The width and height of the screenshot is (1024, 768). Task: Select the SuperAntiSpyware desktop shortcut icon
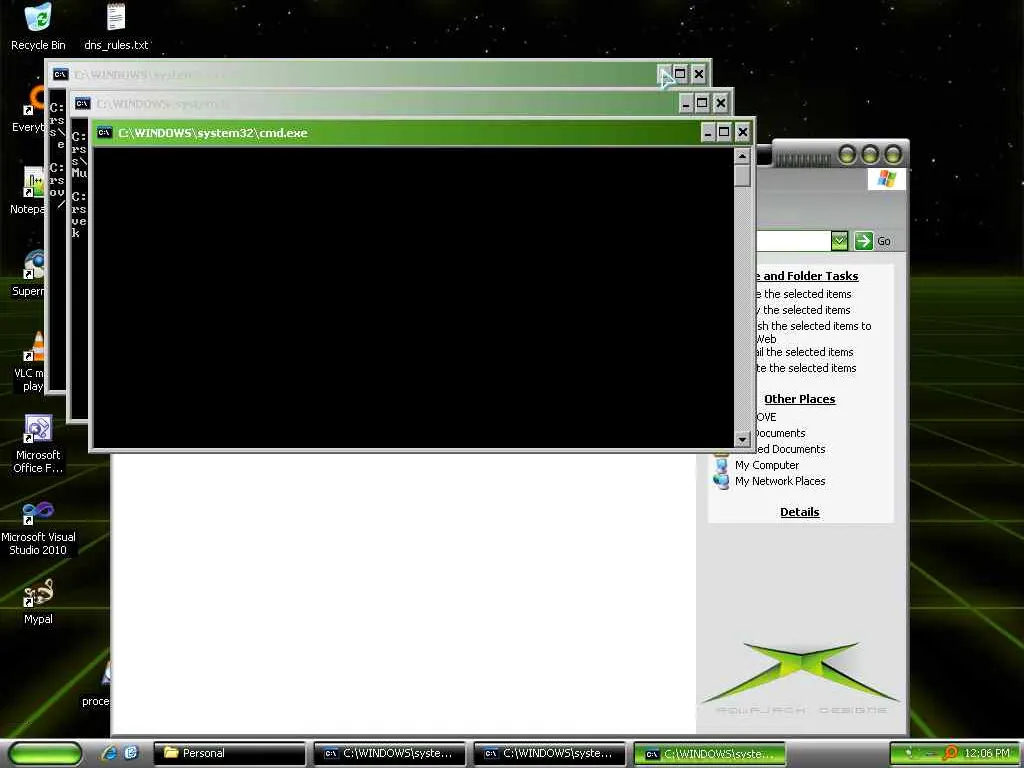tap(30, 274)
